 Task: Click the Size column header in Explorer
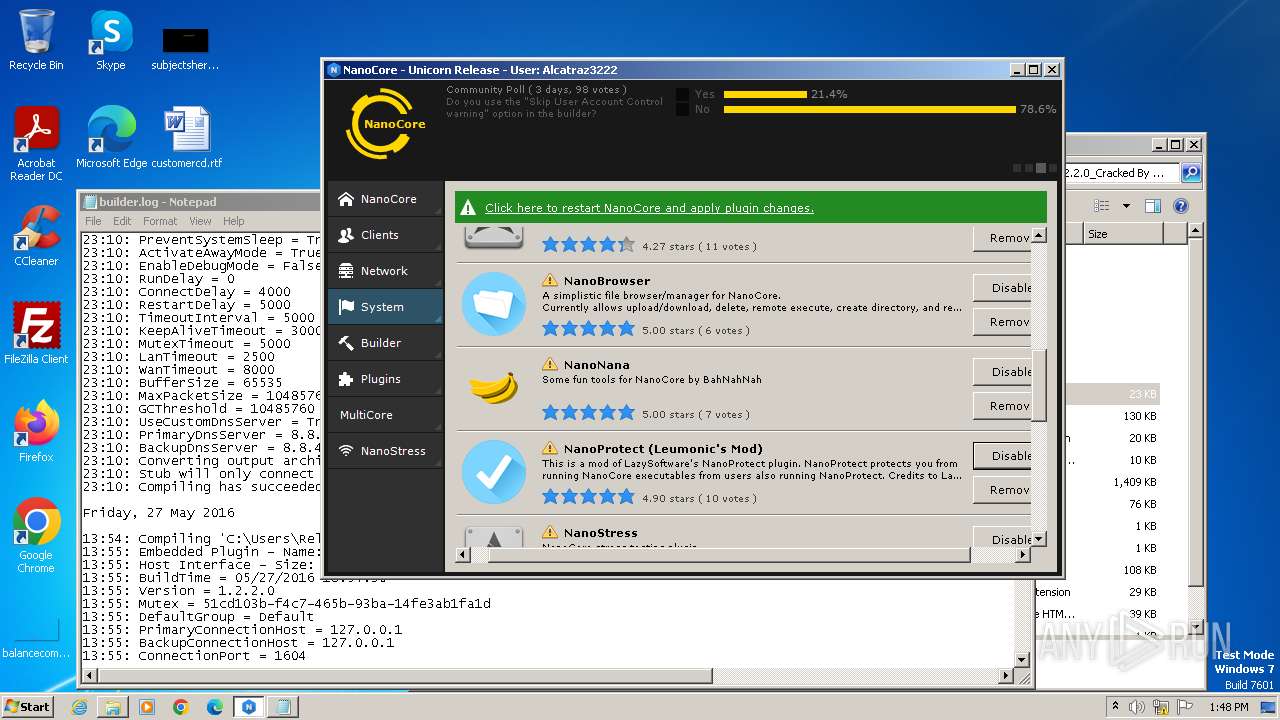point(1123,234)
